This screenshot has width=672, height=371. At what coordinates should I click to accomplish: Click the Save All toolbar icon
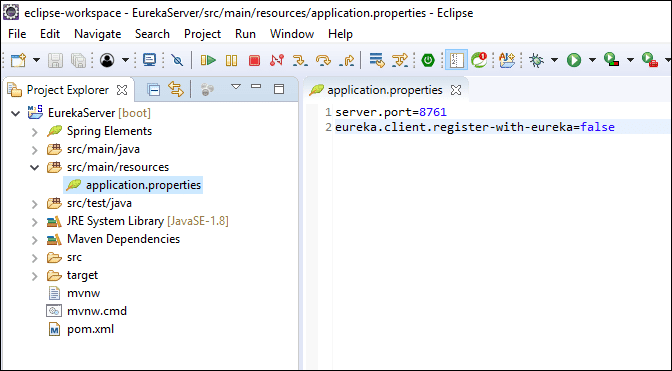(79, 60)
